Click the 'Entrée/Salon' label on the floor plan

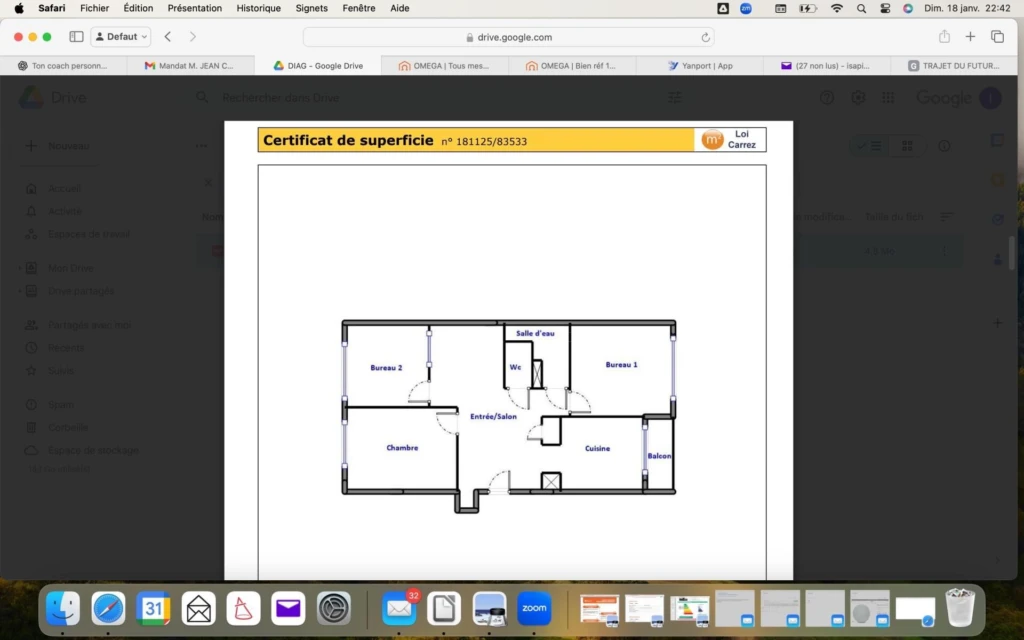[x=493, y=417]
